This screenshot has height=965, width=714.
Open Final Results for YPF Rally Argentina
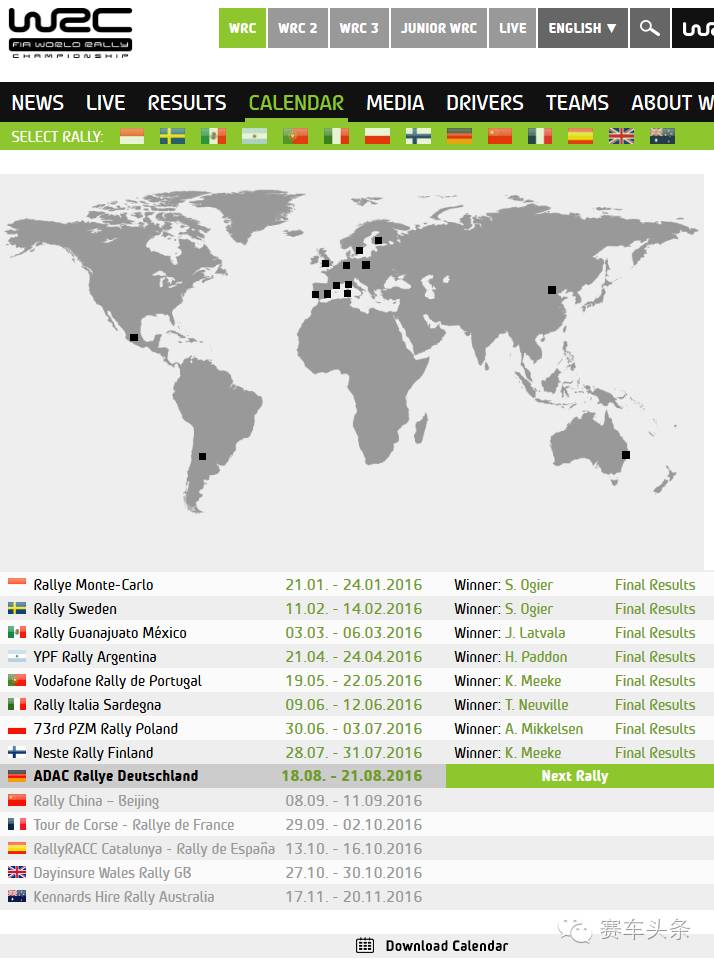[x=655, y=657]
